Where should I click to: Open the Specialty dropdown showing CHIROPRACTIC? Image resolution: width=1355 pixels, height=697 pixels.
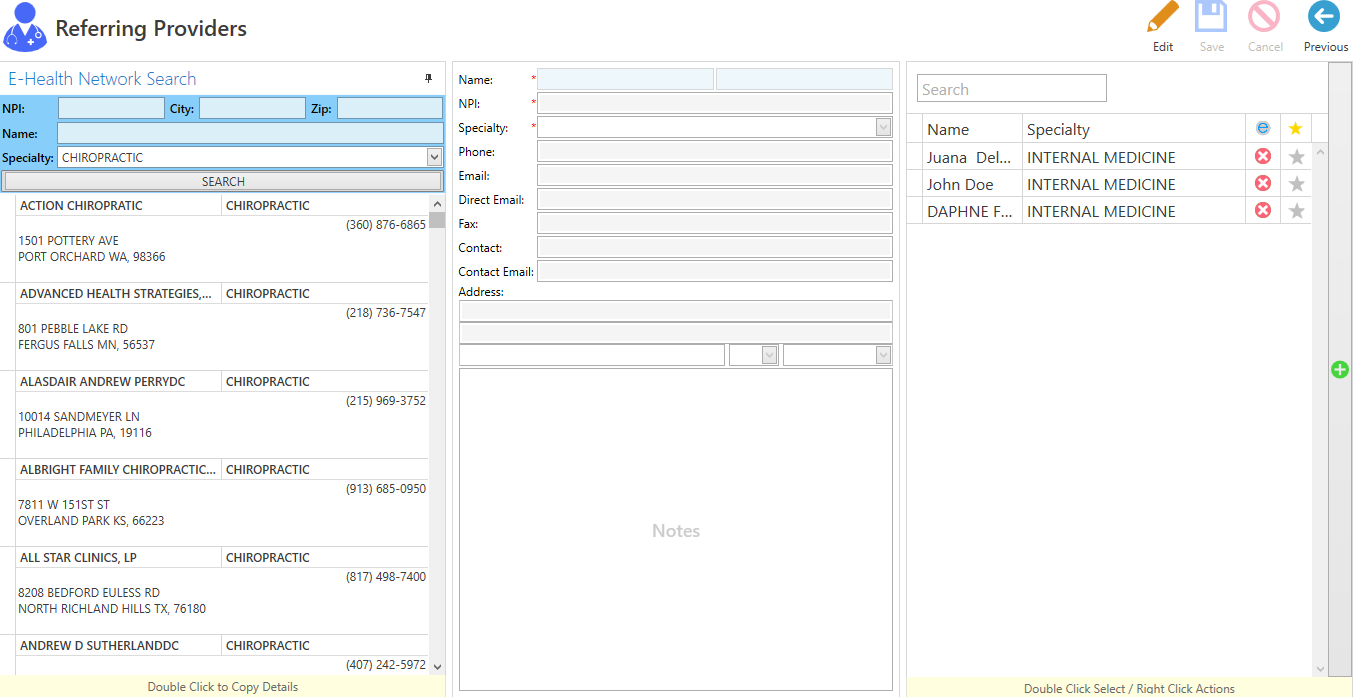(433, 156)
